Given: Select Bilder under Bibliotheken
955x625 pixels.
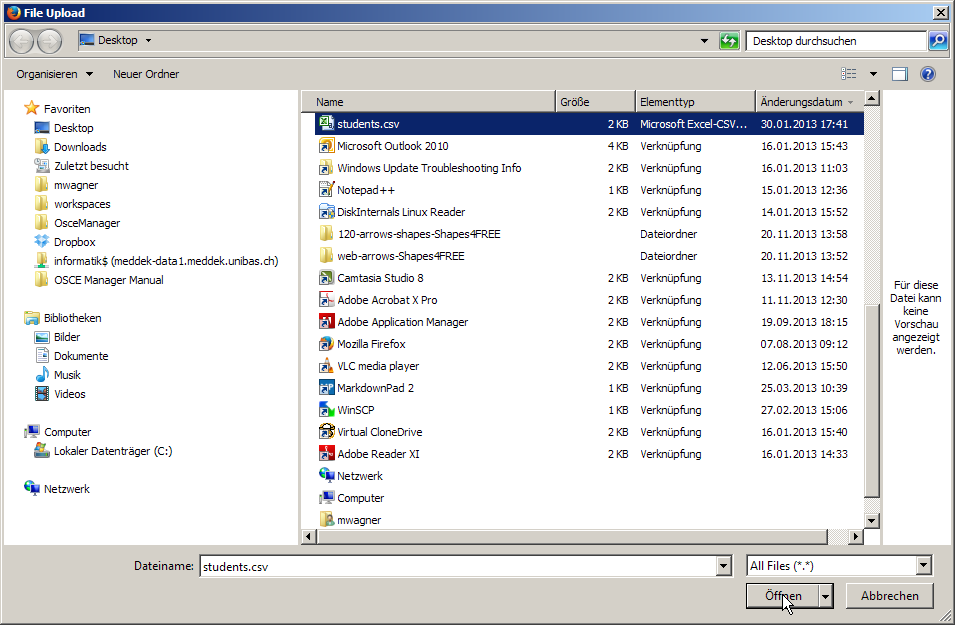Looking at the screenshot, I should pyautogui.click(x=67, y=337).
